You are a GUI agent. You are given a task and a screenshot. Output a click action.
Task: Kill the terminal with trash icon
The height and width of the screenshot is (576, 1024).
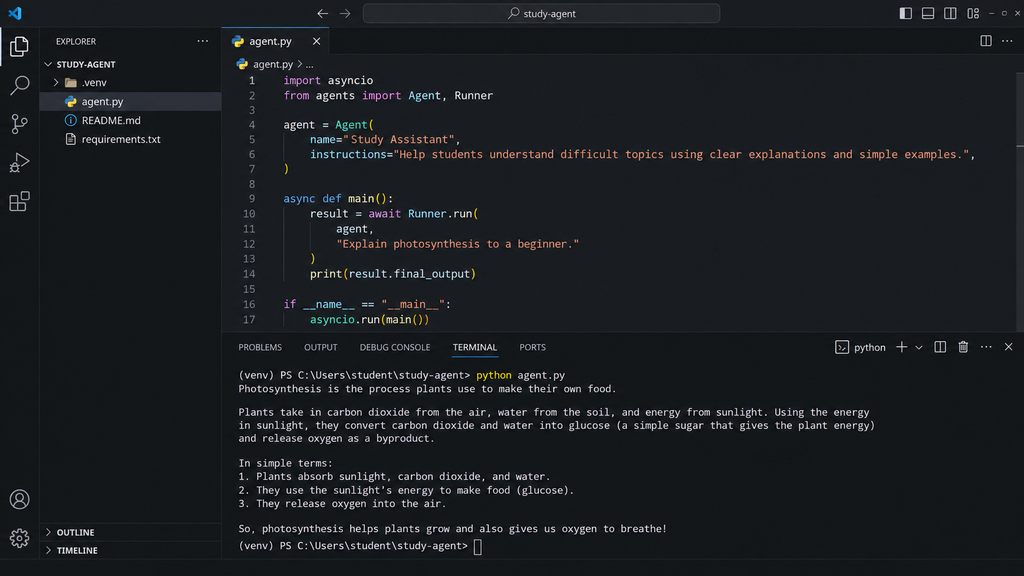[963, 347]
